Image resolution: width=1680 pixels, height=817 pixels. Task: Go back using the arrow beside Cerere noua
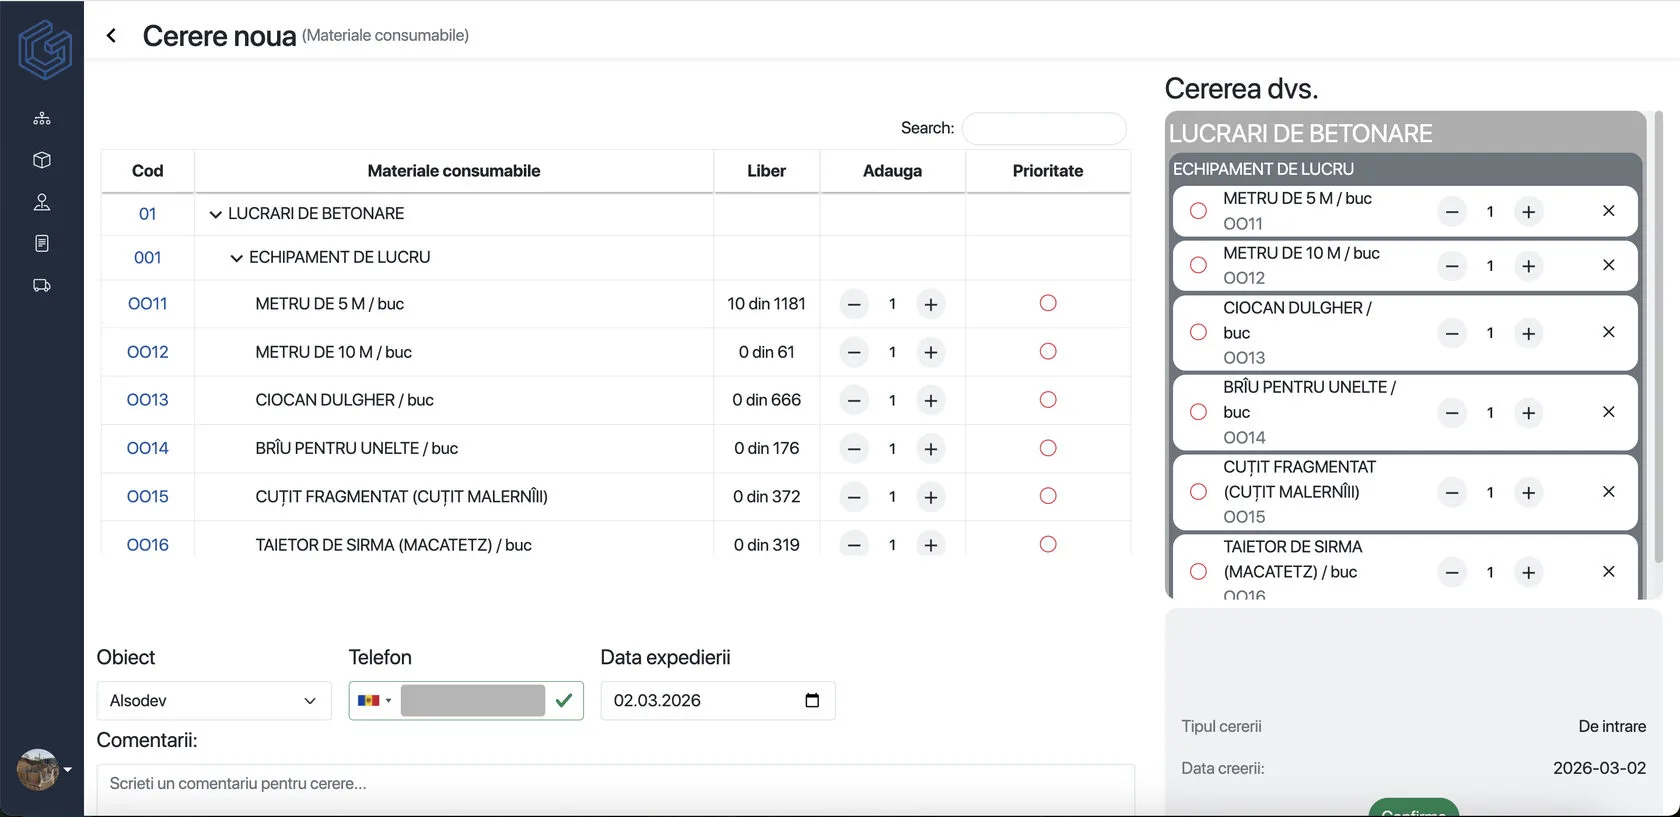tap(111, 36)
